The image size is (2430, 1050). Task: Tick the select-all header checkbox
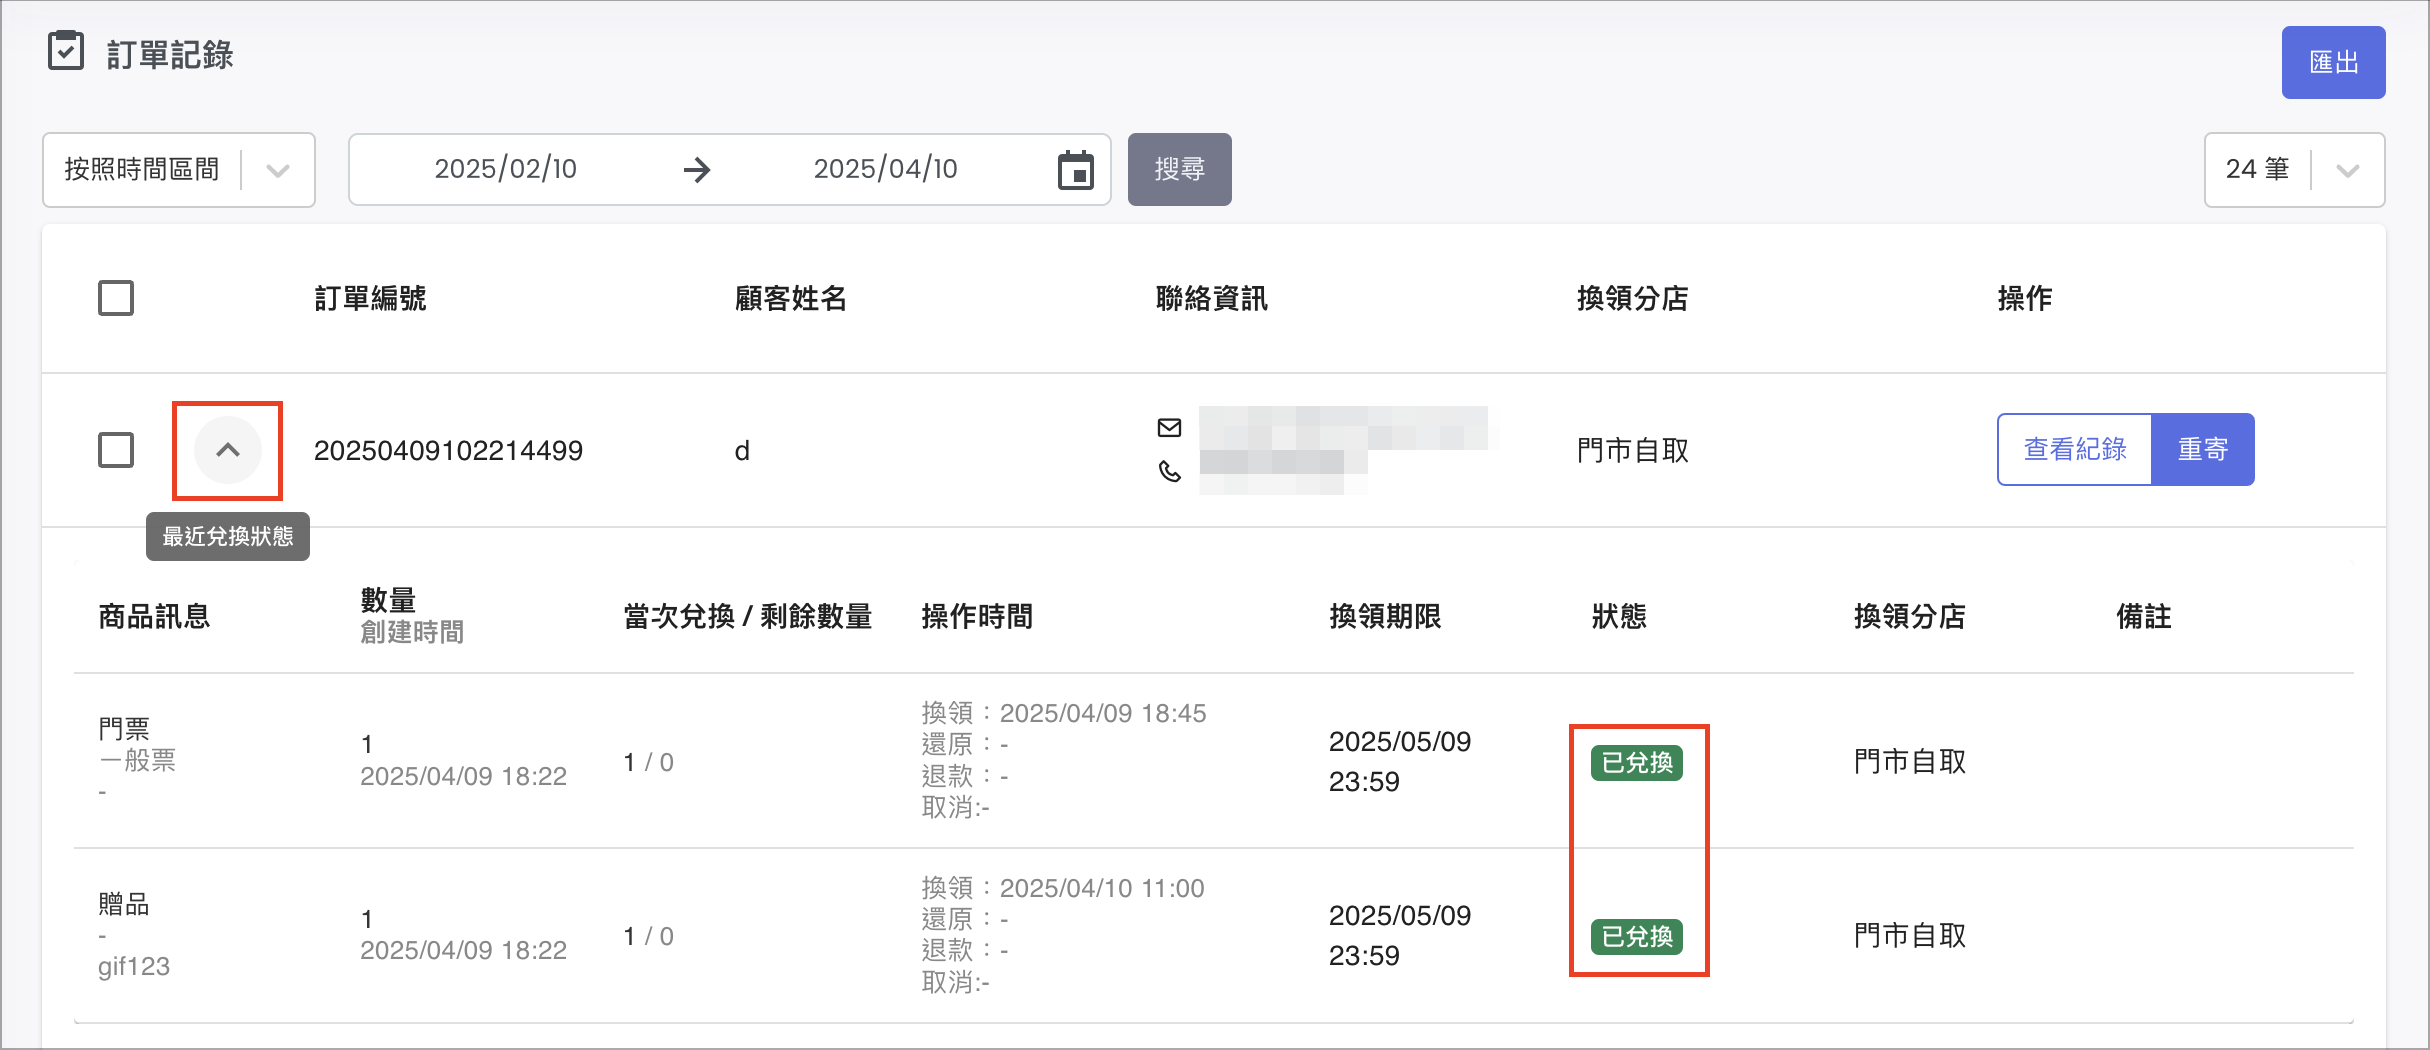[116, 298]
